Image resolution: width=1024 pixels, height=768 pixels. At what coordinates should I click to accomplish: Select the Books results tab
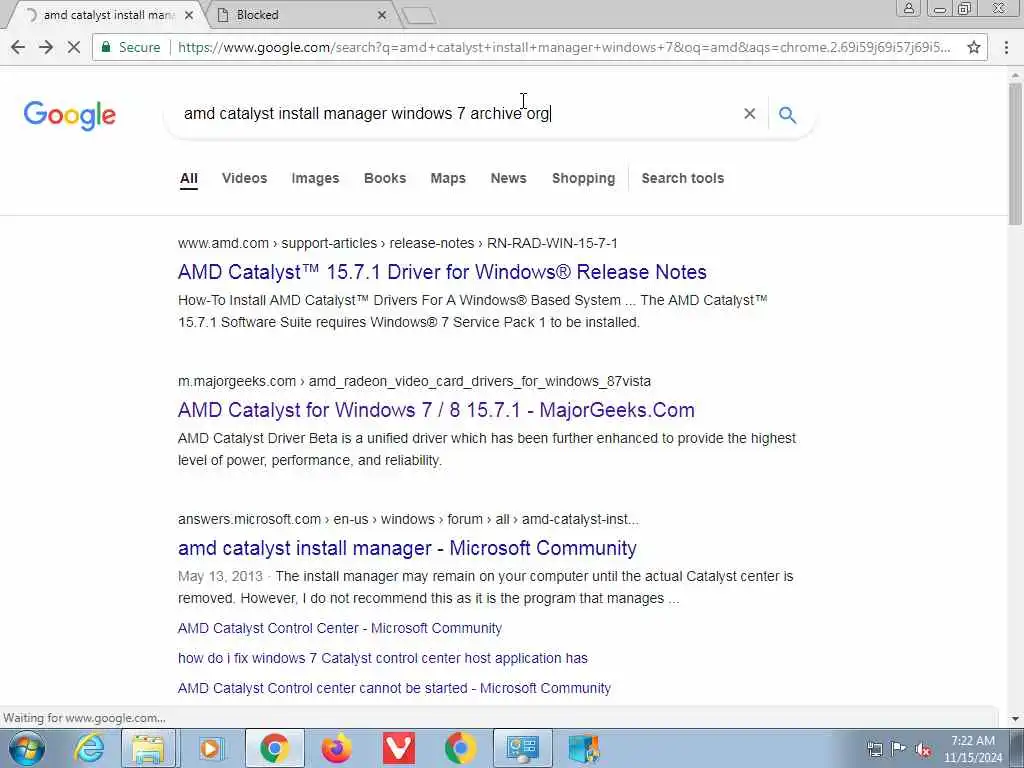(x=385, y=178)
